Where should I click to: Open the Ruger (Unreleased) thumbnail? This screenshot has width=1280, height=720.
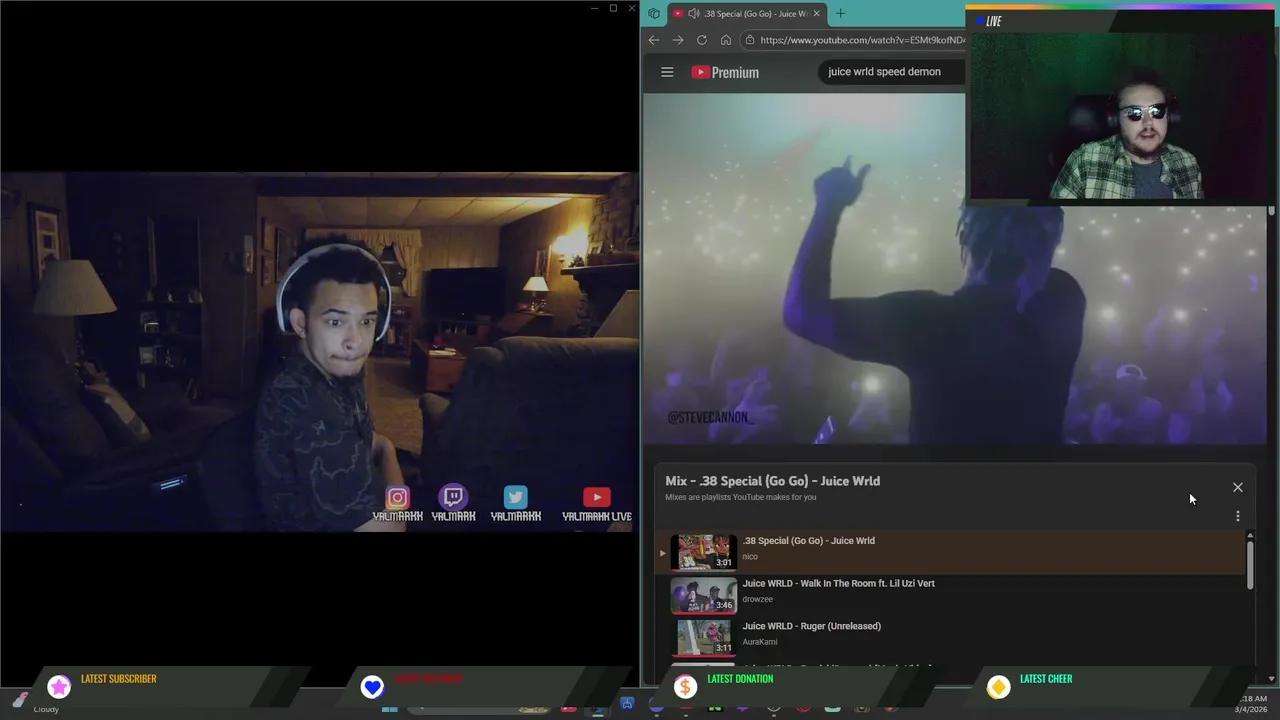coord(704,637)
